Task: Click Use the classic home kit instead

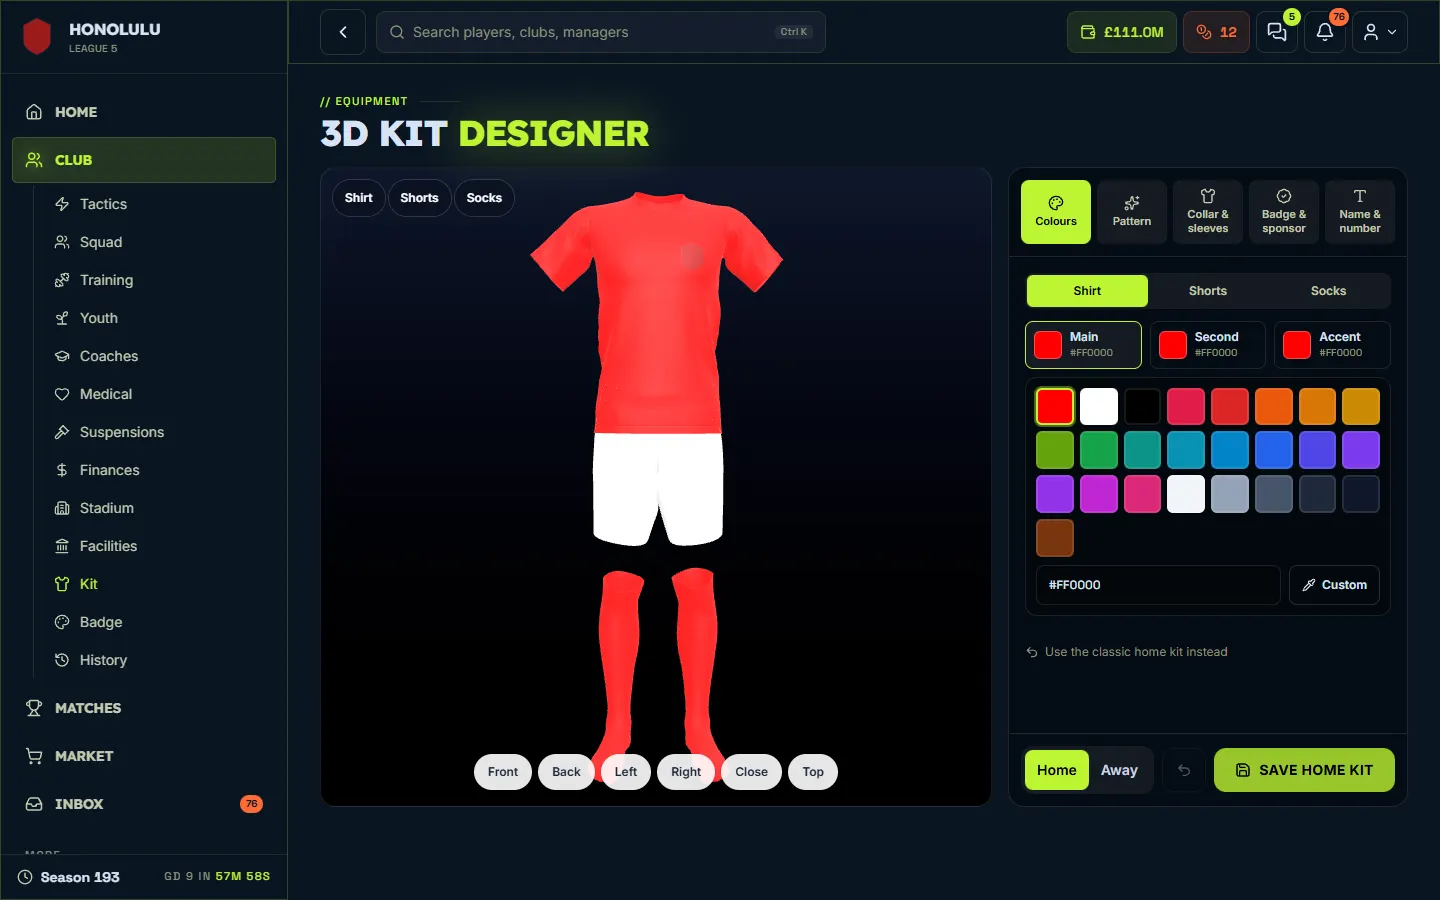Action: coord(1127,652)
